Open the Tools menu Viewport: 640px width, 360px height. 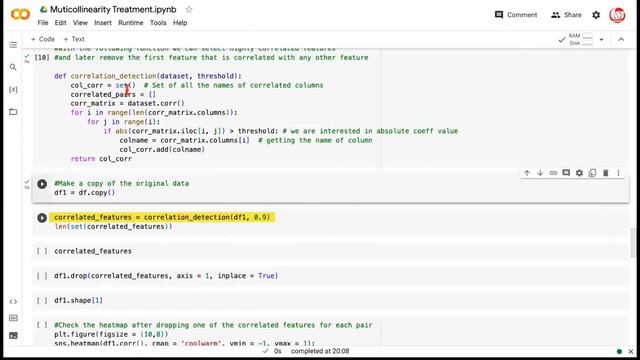tap(158, 23)
